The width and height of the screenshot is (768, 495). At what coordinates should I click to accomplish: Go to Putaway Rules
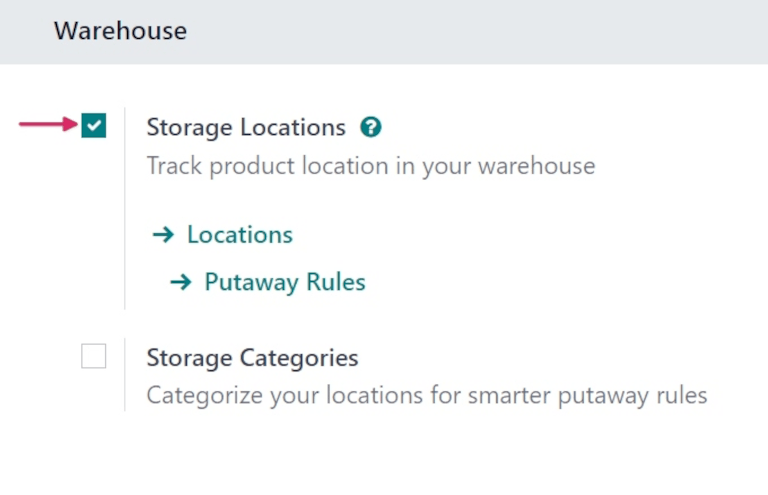[284, 283]
